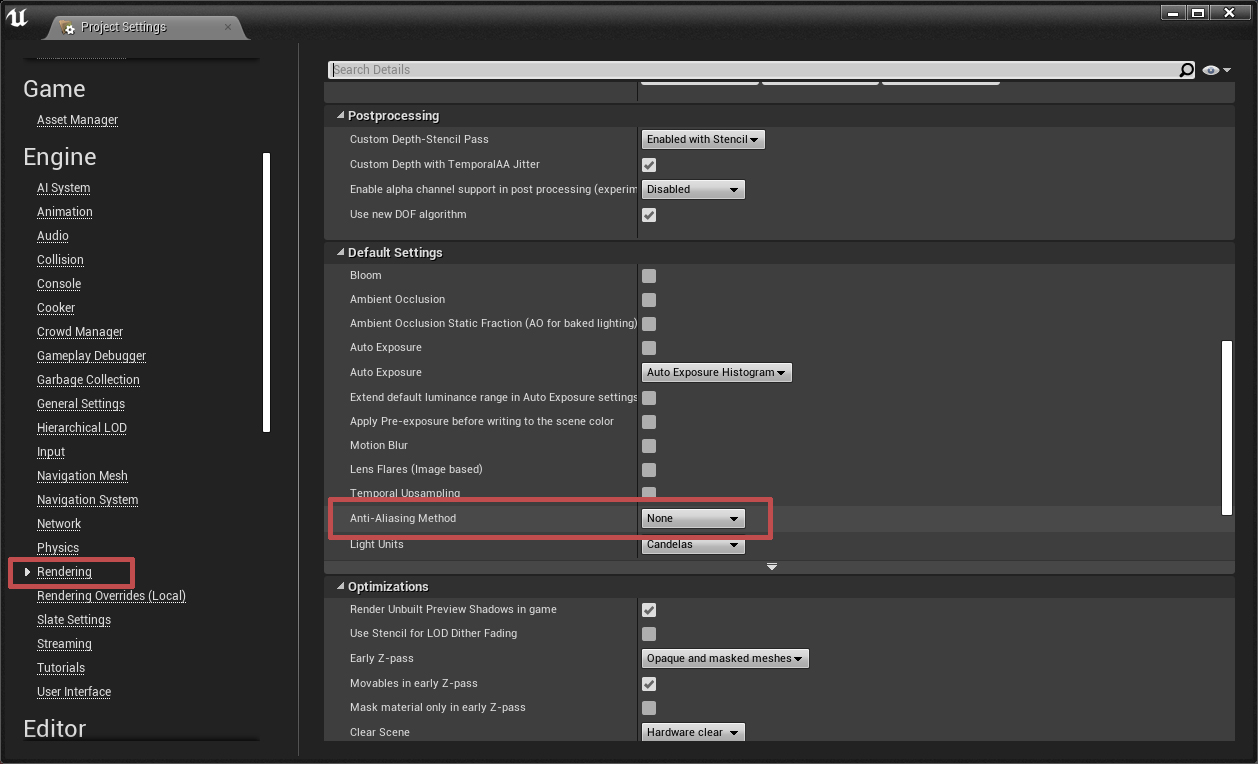This screenshot has height=764, width=1258.
Task: Open the Physics settings category
Action: (x=58, y=548)
